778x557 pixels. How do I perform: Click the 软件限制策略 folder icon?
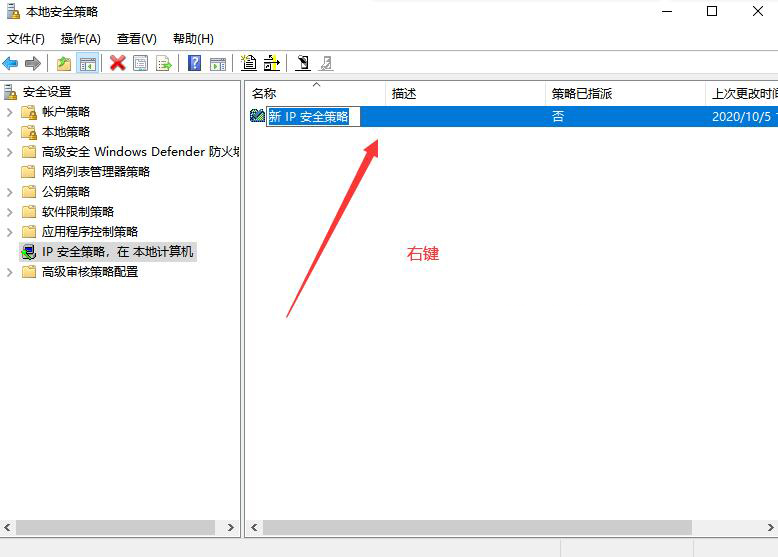pyautogui.click(x=29, y=212)
